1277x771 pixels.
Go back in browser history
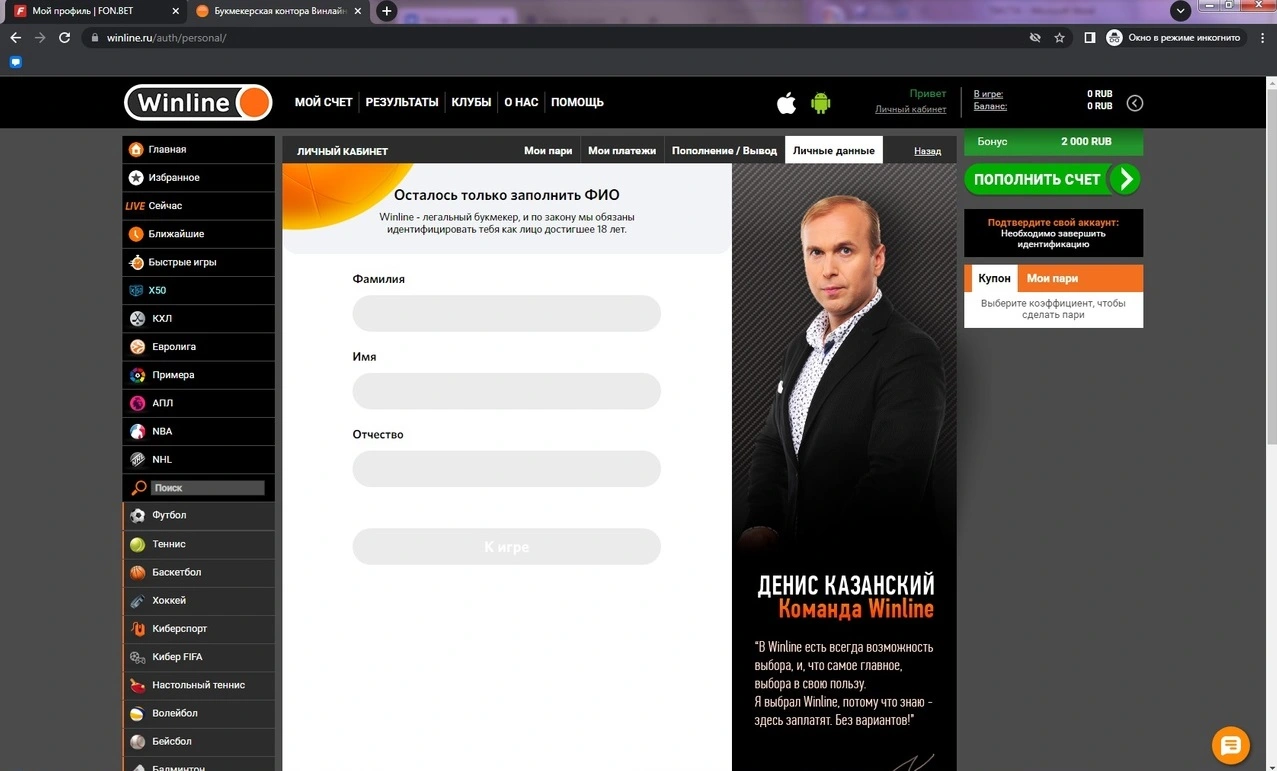tap(15, 38)
